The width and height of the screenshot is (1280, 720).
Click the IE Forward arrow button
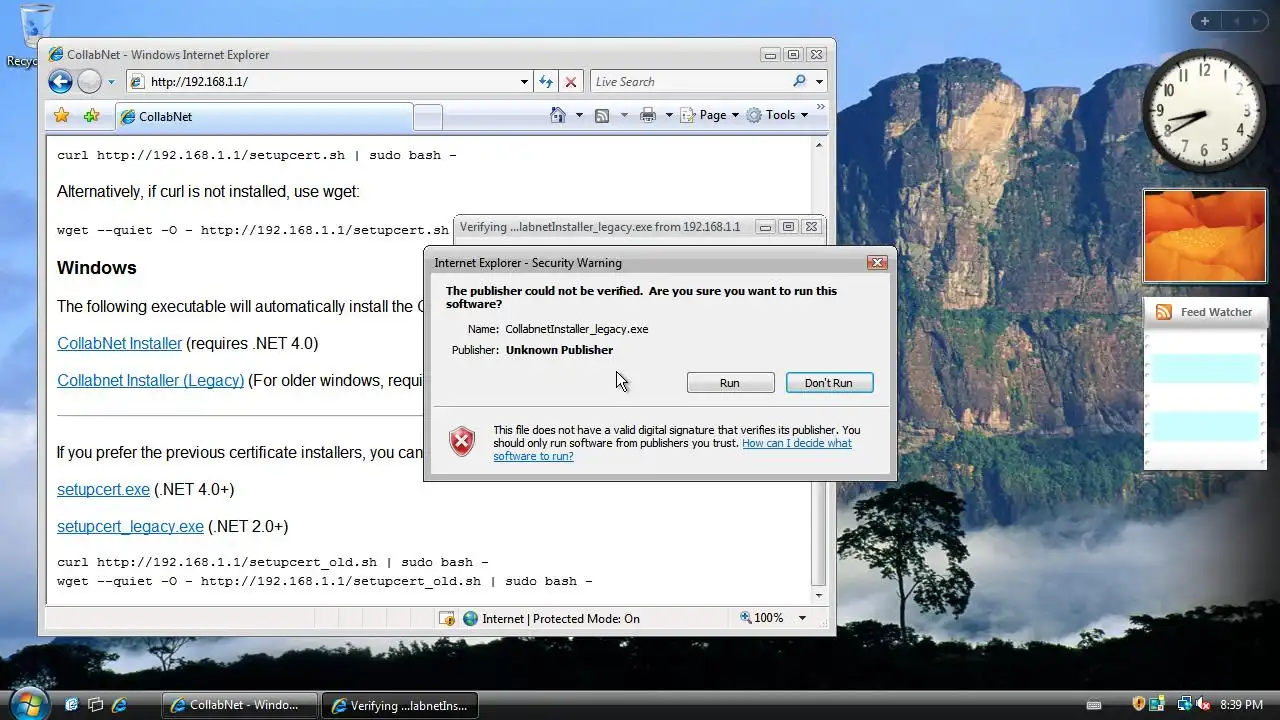point(89,82)
